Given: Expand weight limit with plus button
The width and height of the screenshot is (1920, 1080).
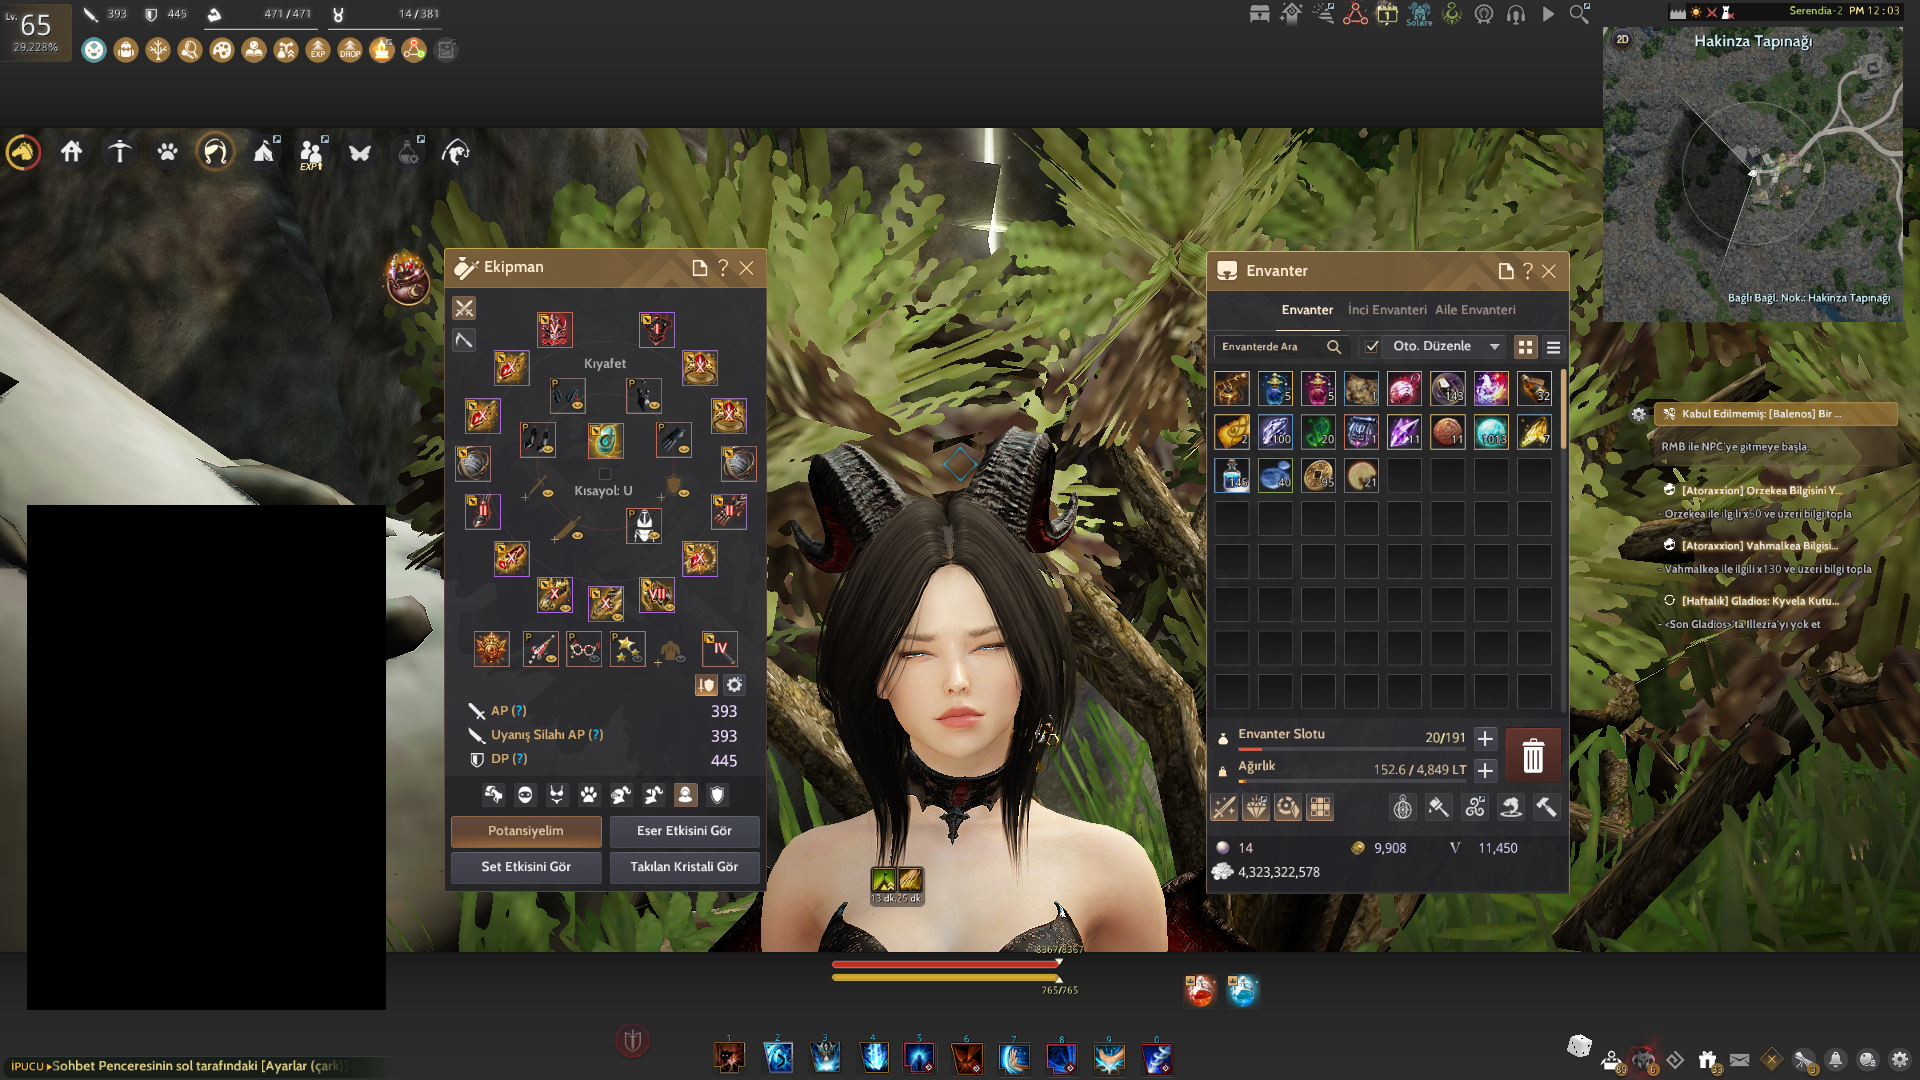Looking at the screenshot, I should tap(1485, 770).
